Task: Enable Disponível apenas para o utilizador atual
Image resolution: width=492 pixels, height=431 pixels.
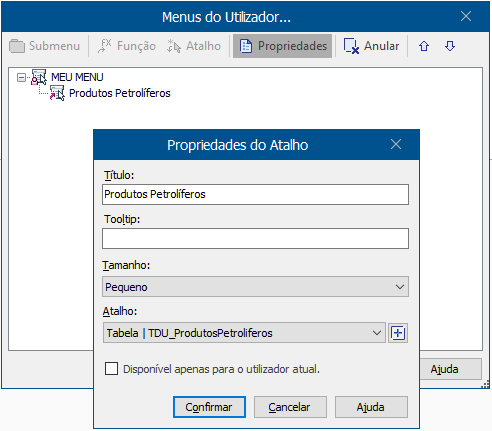Action: tap(111, 369)
